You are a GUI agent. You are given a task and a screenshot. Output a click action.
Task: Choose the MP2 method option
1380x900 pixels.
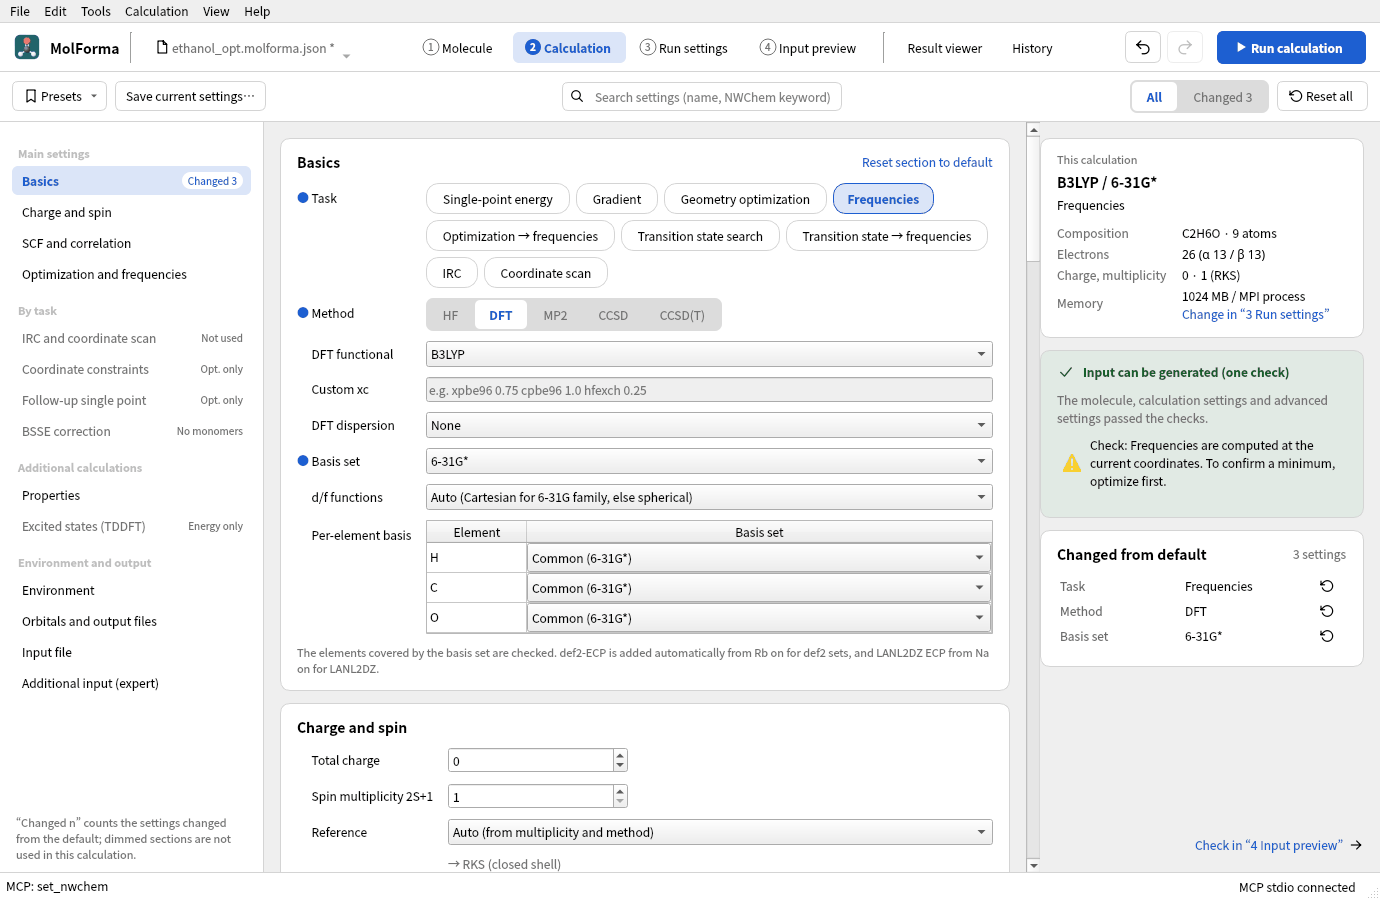pyautogui.click(x=555, y=315)
